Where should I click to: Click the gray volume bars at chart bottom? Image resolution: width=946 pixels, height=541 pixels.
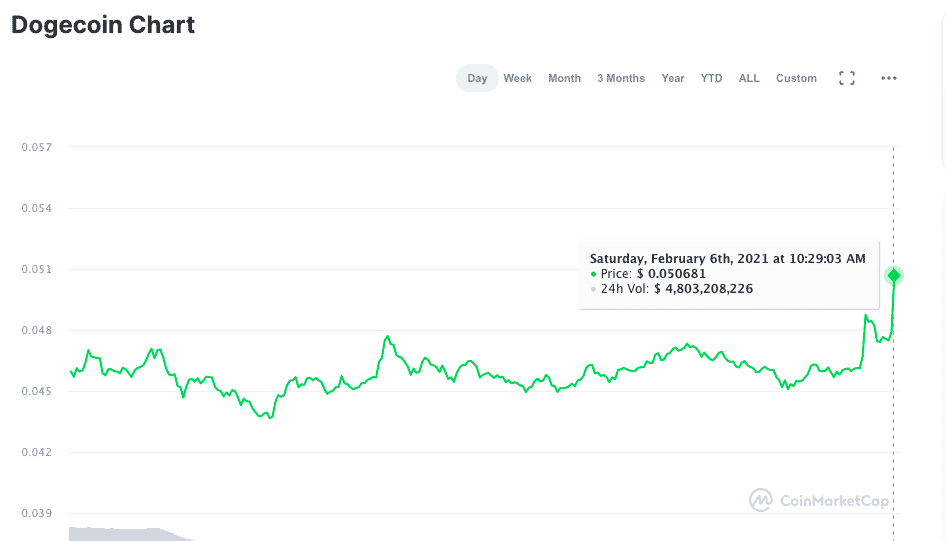pos(130,534)
